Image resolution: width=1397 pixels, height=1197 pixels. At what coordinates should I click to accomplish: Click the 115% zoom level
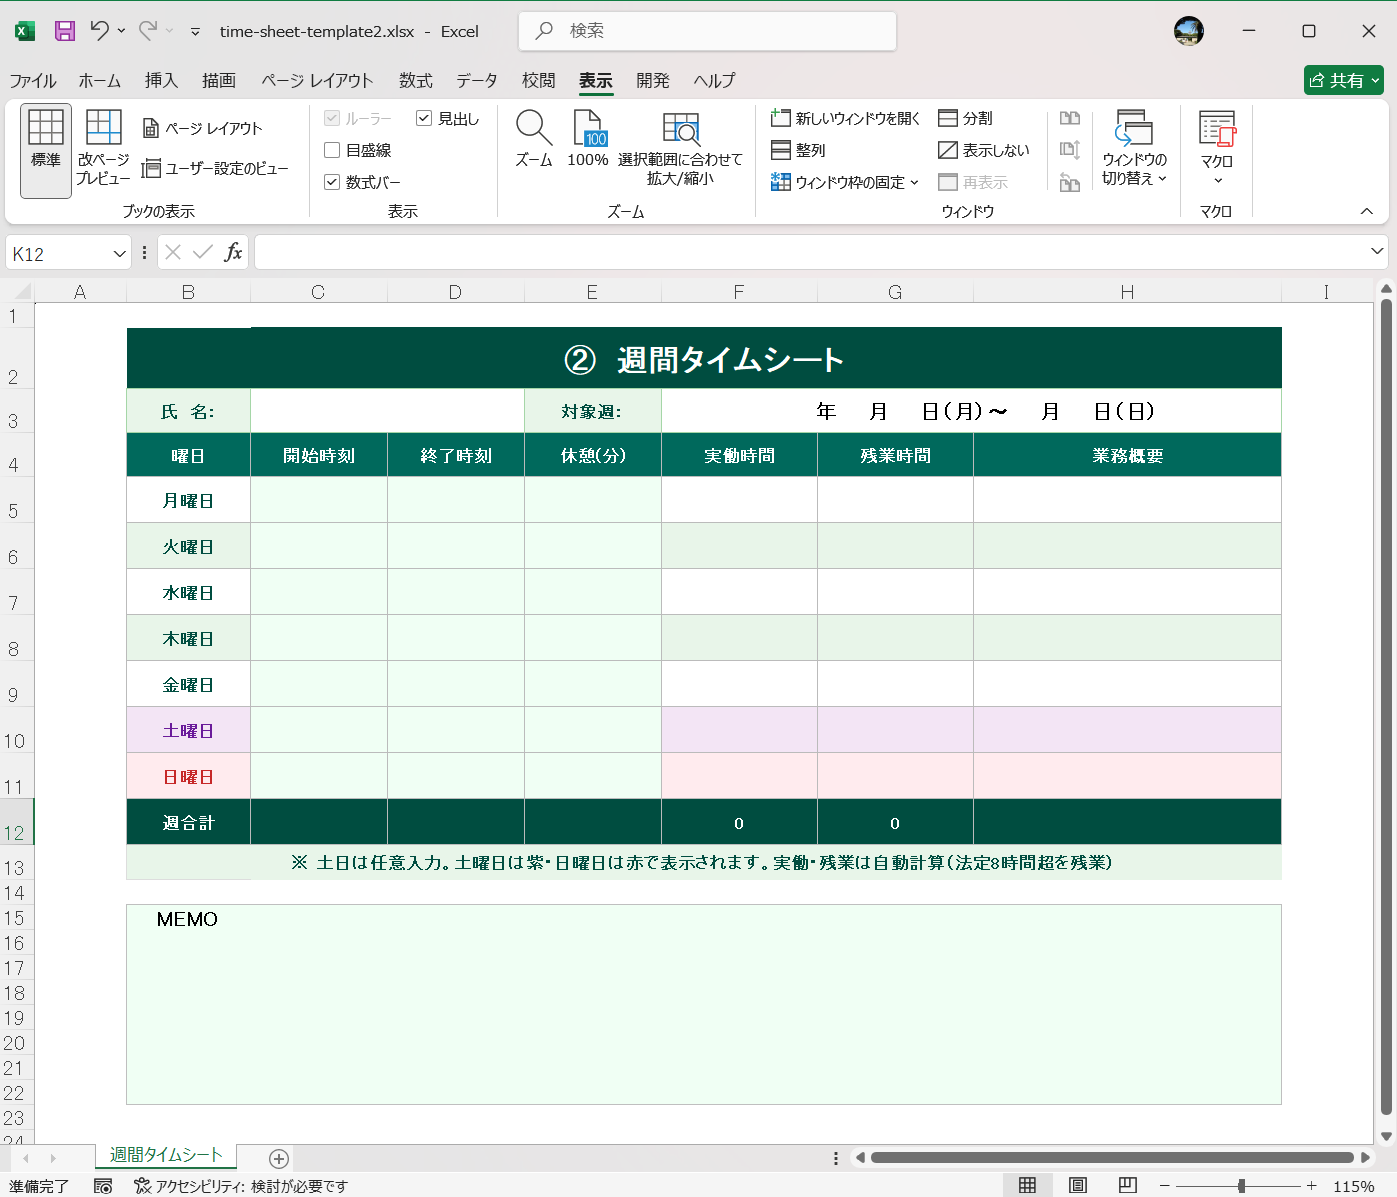tap(1353, 1186)
